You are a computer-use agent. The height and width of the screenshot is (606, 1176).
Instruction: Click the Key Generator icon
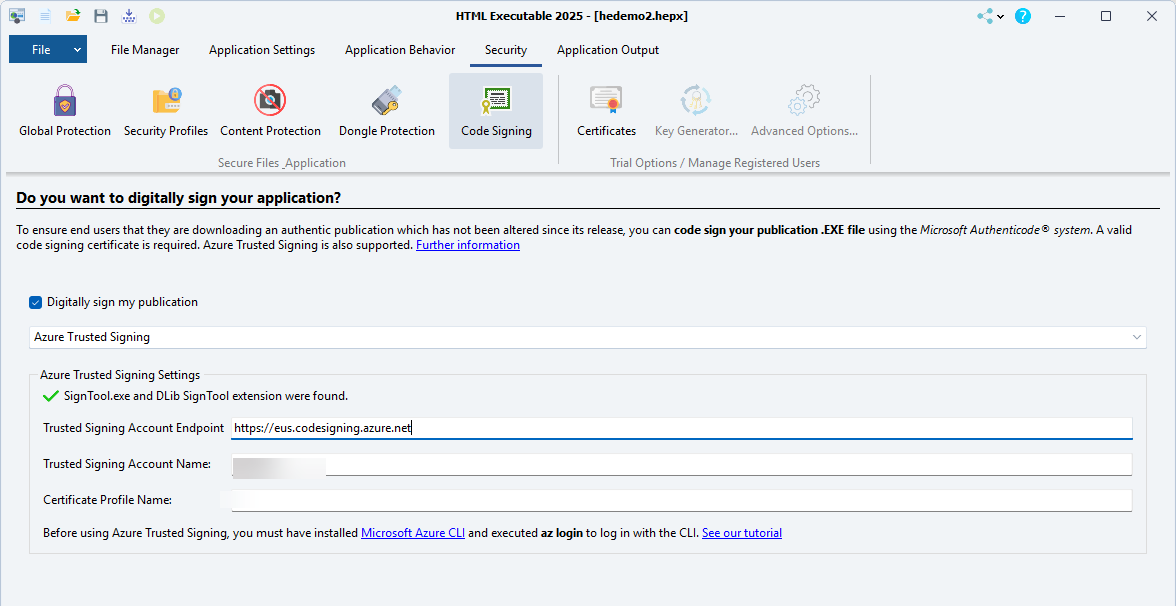696,110
